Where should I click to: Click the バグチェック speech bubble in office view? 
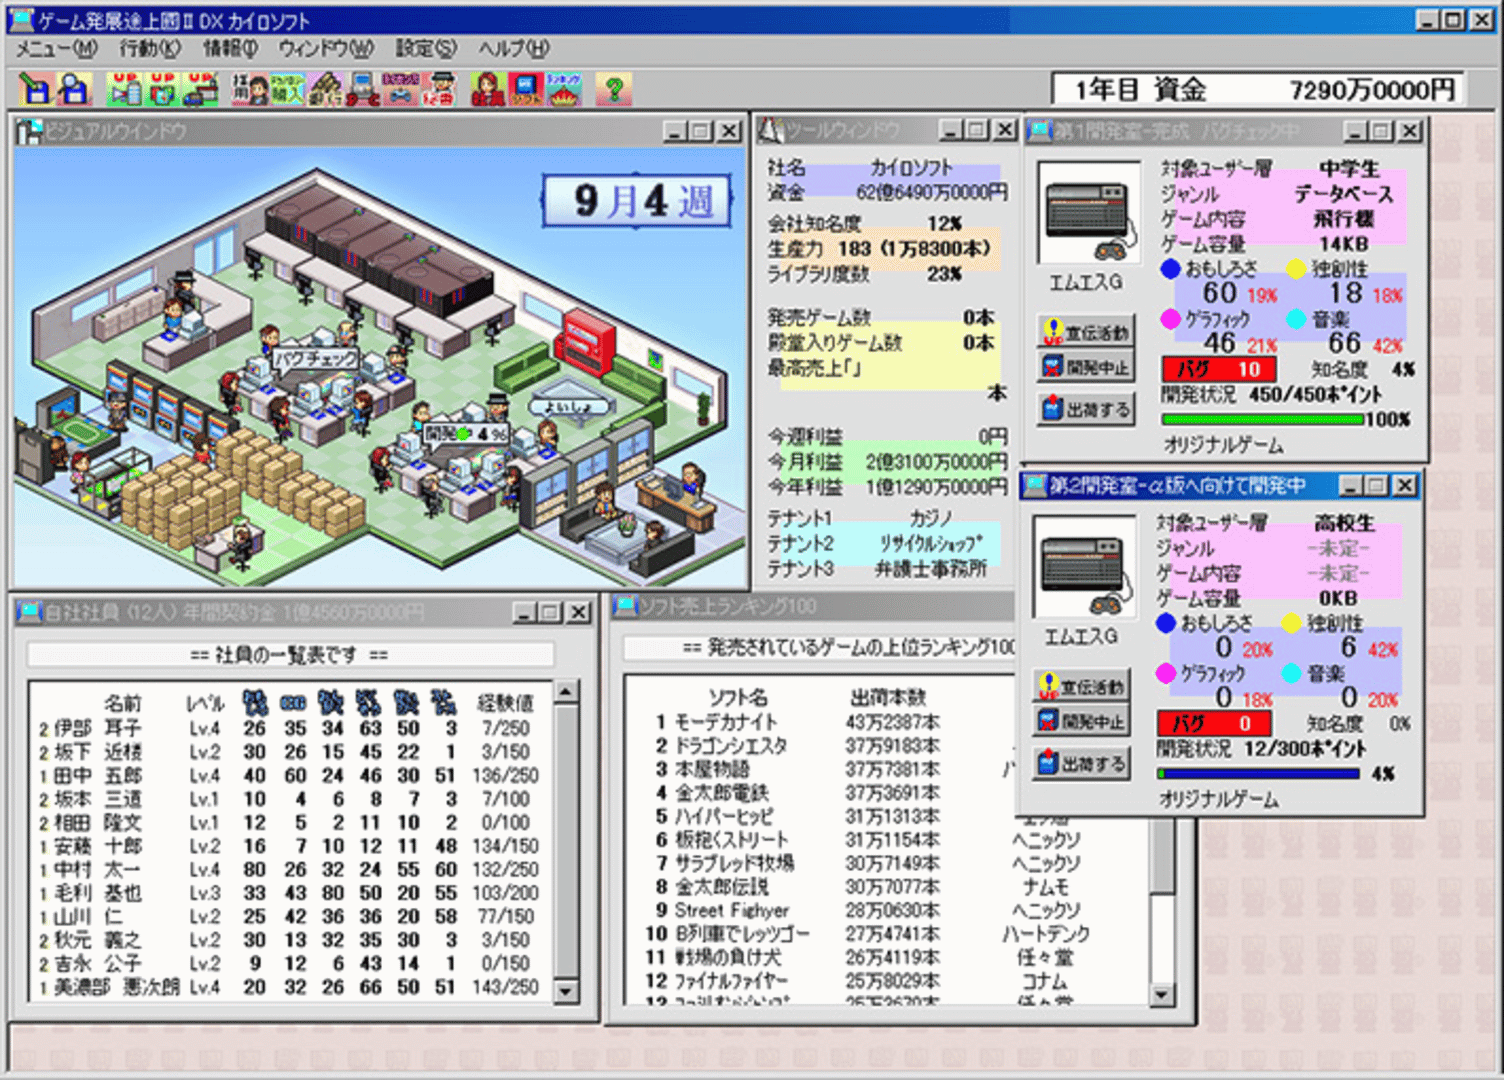315,358
